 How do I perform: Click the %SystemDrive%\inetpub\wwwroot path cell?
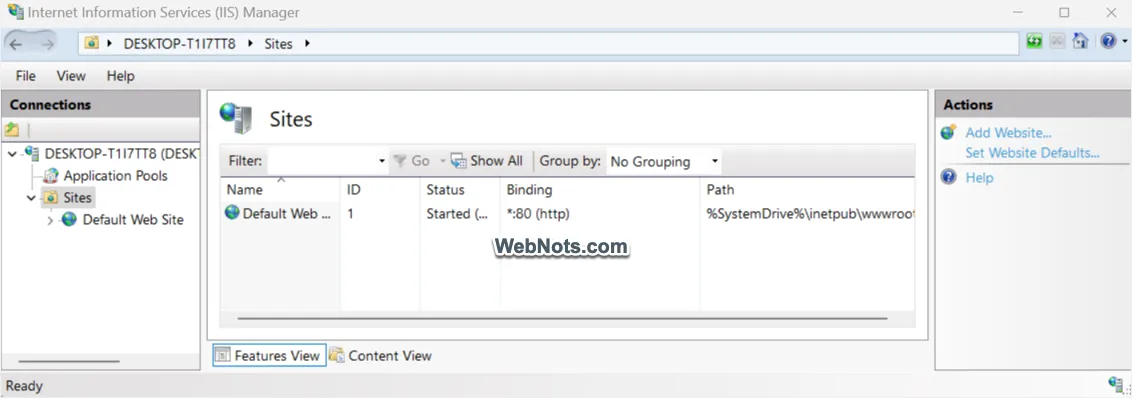810,214
